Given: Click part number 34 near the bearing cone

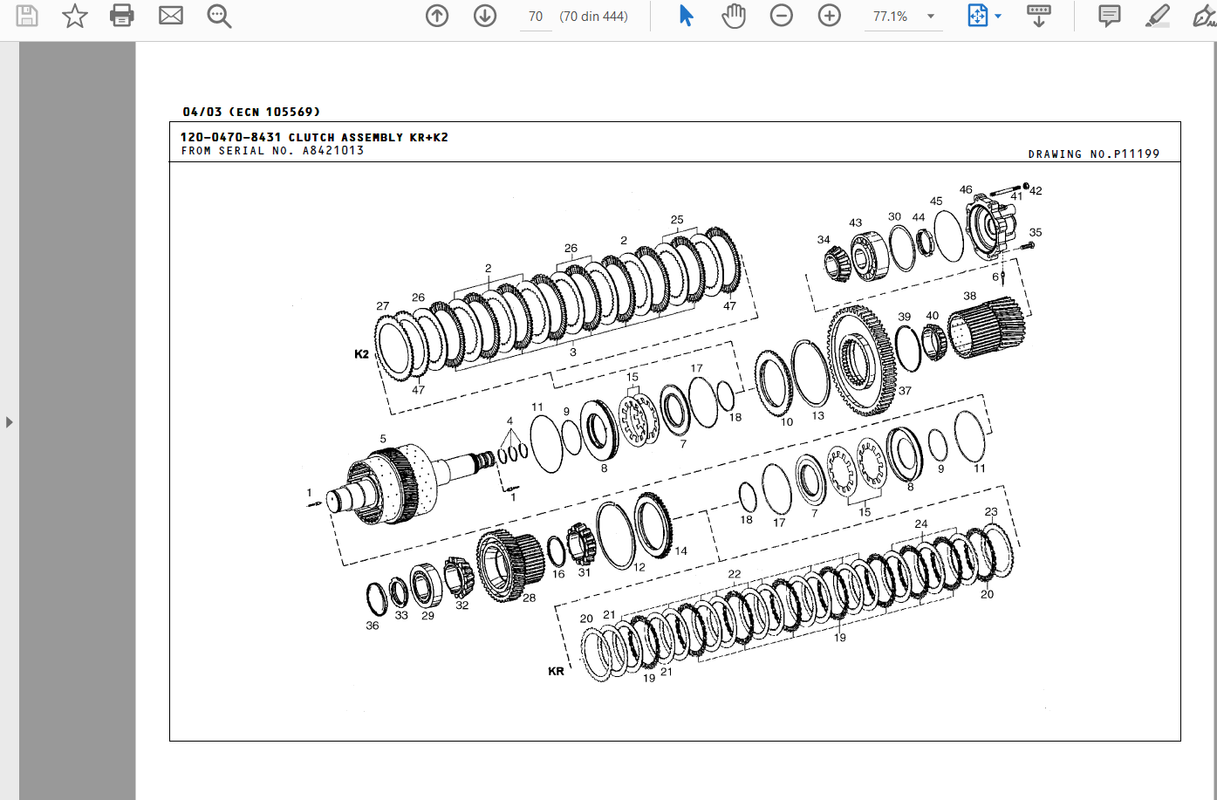Looking at the screenshot, I should coord(823,240).
